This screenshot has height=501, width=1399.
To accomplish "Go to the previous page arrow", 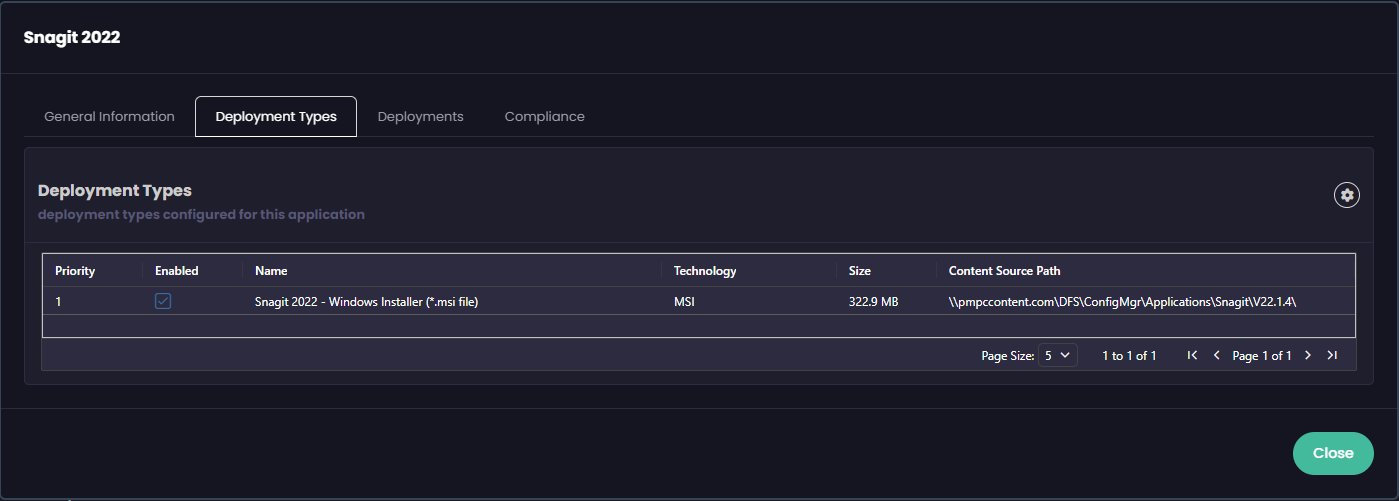I will [x=1216, y=355].
